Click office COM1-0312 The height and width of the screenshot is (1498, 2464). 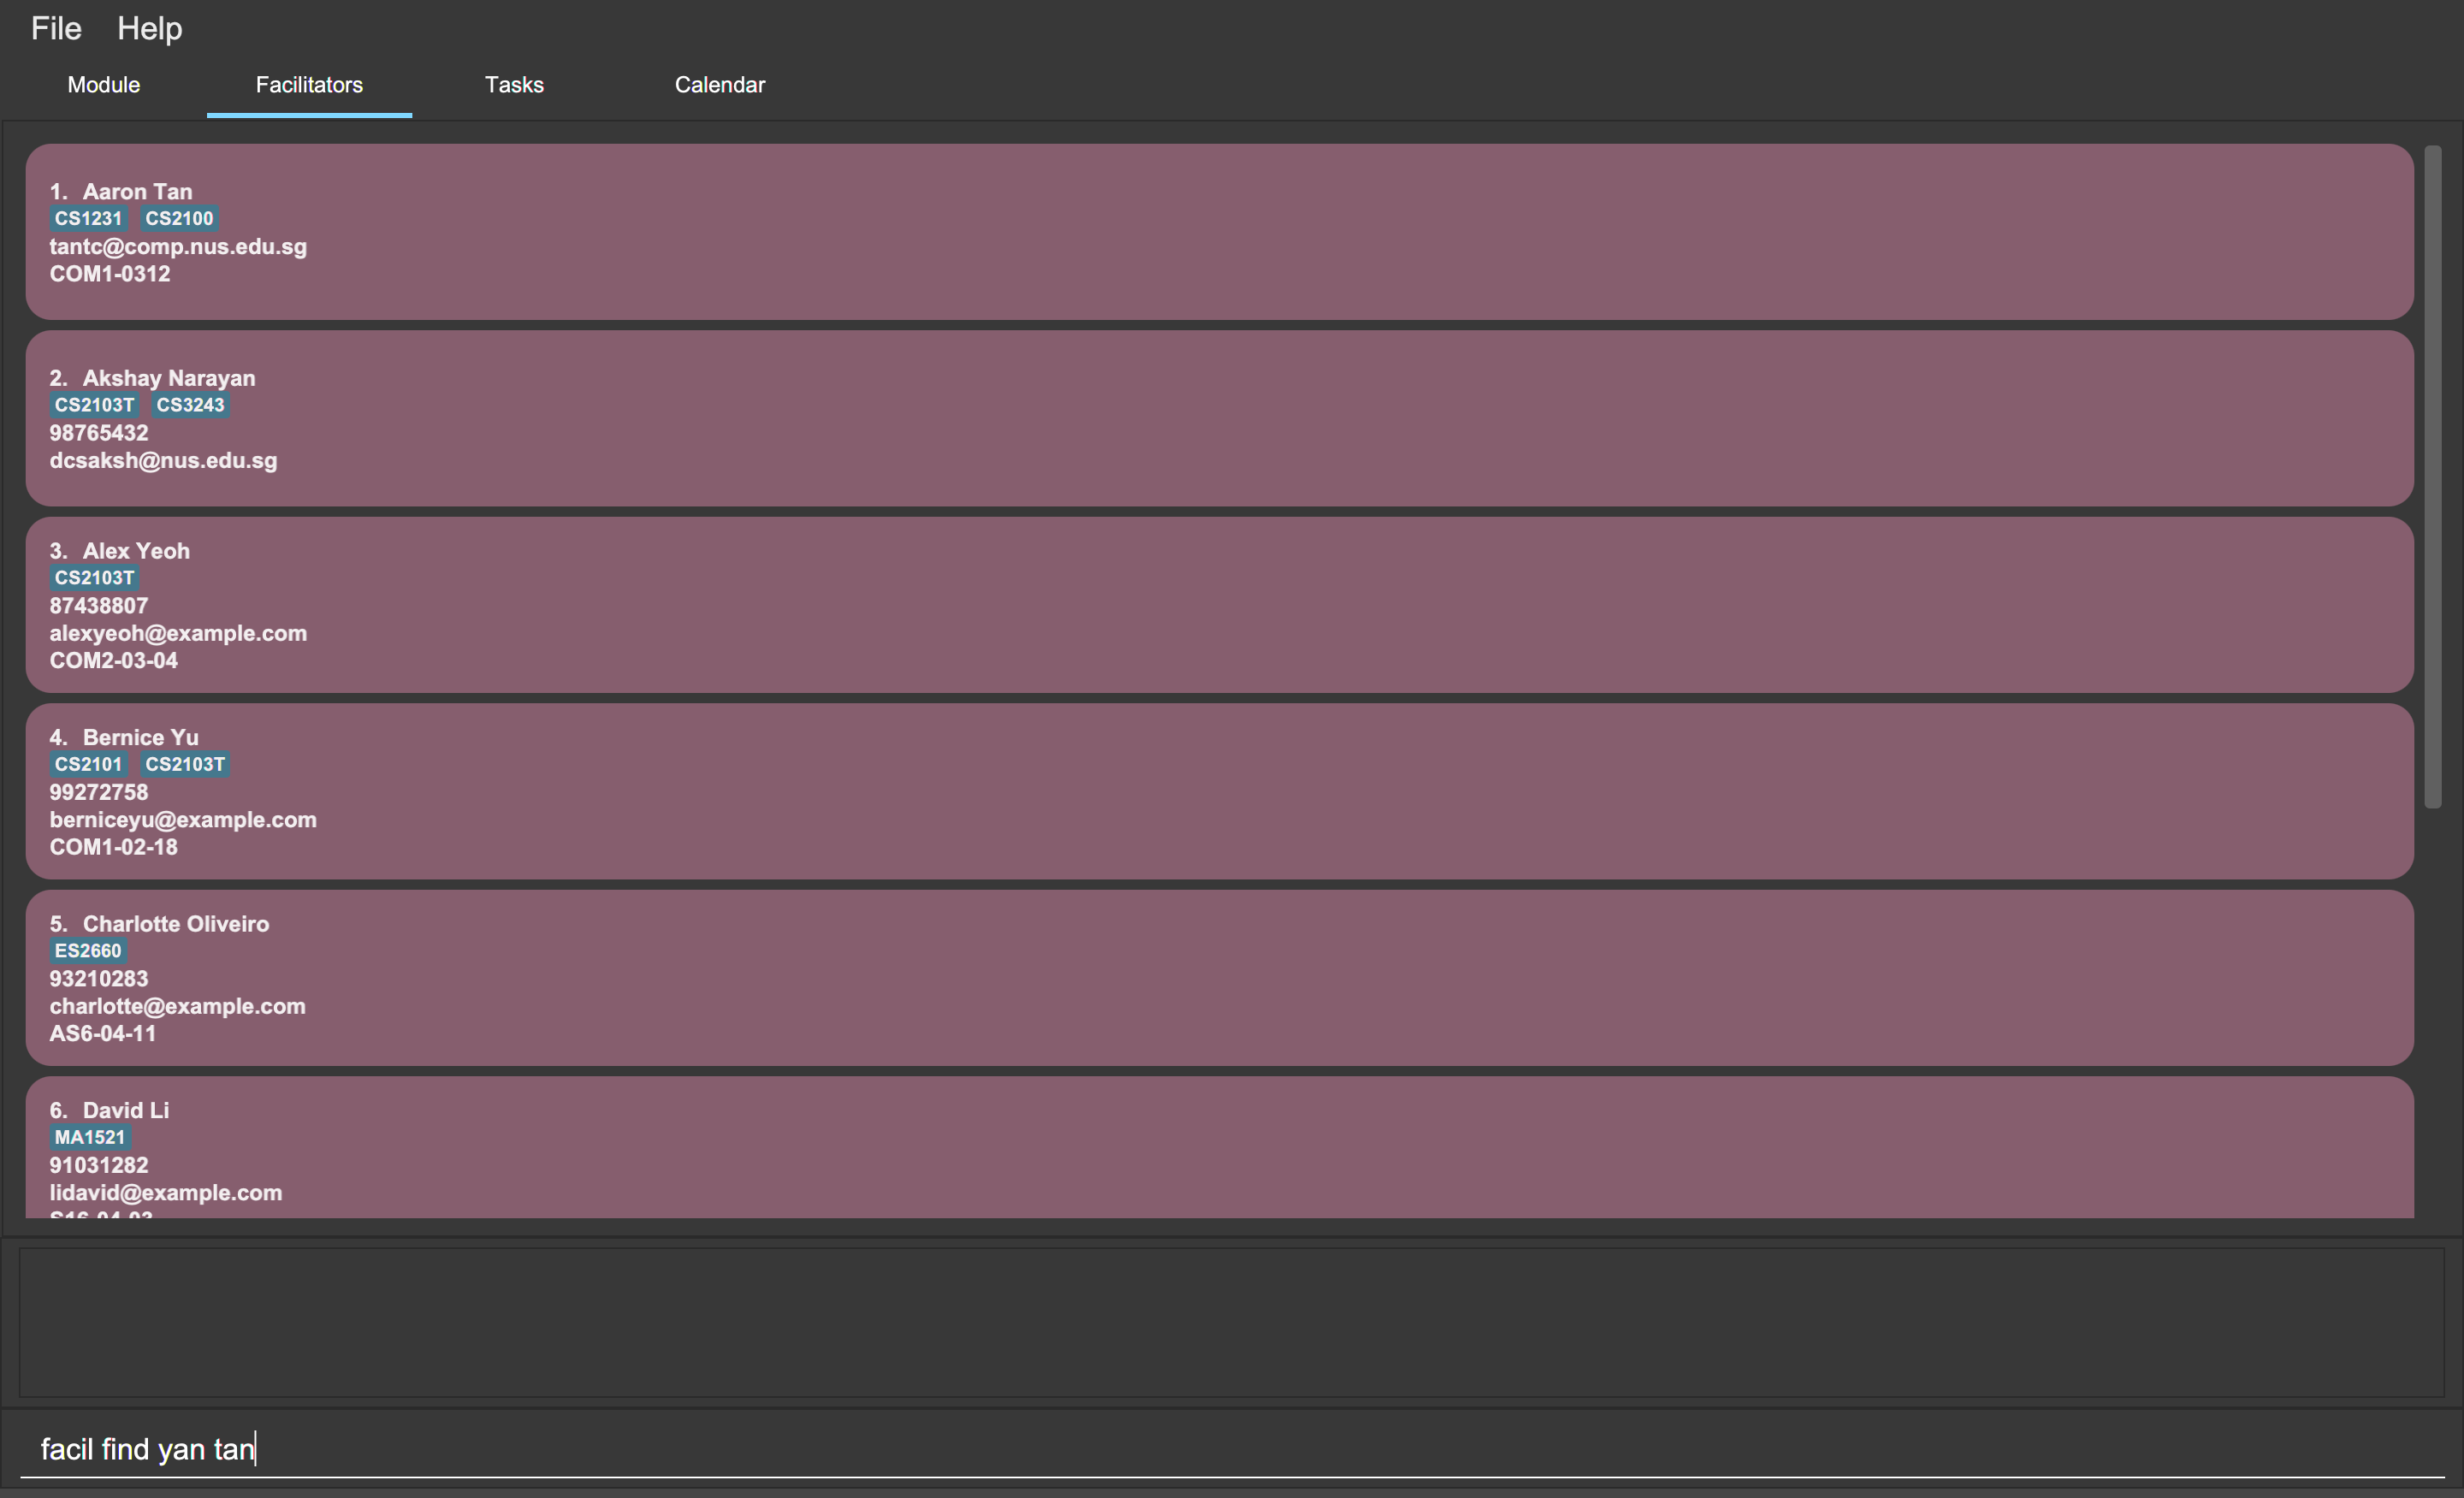coord(110,274)
